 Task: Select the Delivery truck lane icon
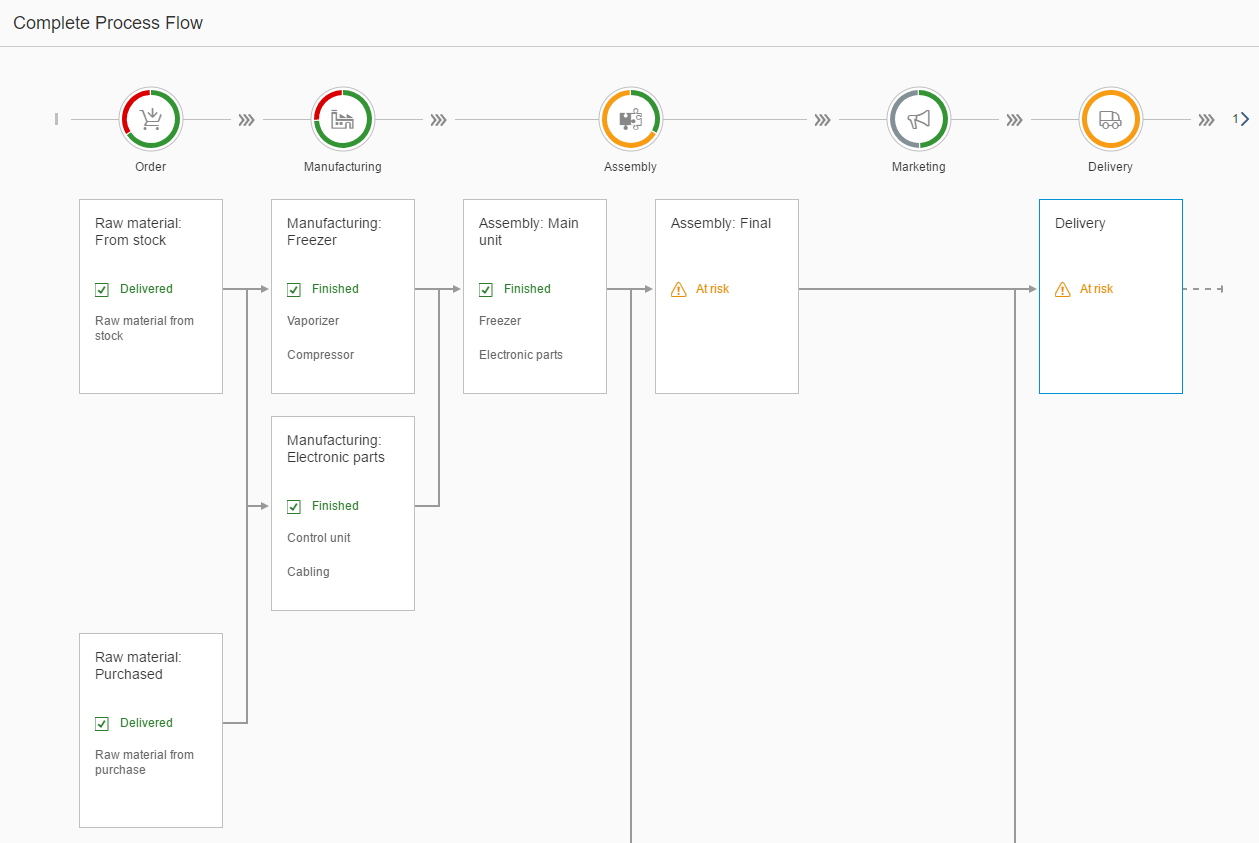[1110, 120]
